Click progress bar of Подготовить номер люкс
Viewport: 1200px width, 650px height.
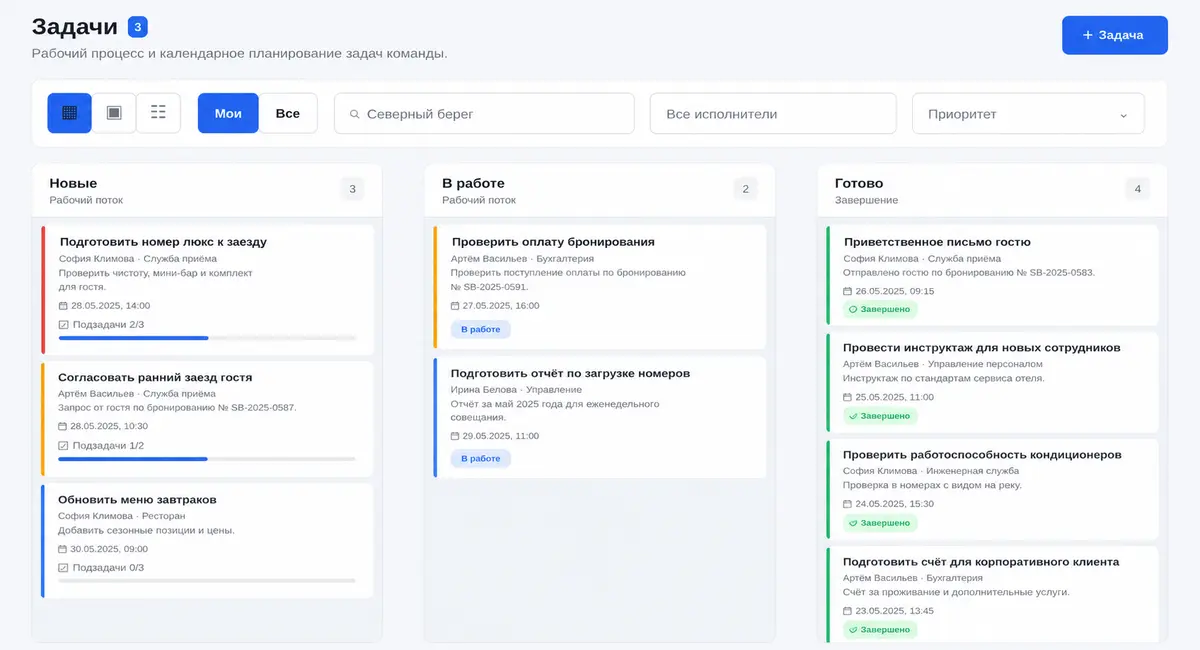tap(208, 338)
